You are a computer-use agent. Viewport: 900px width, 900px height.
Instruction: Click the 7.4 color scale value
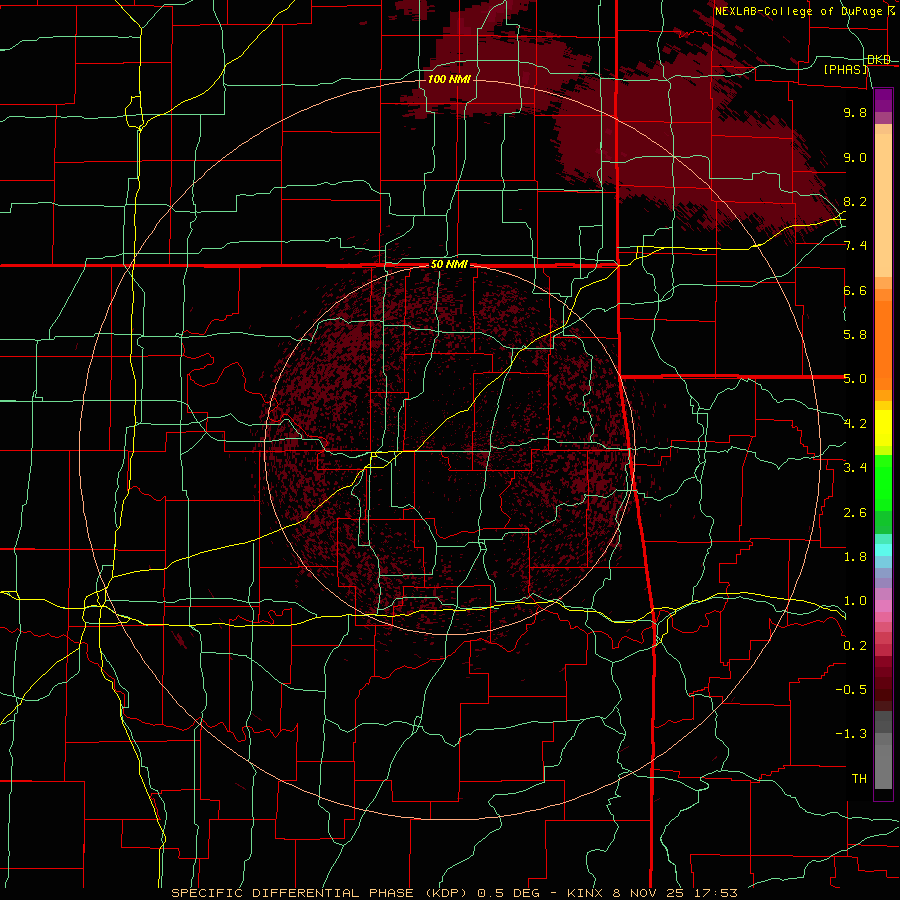(855, 246)
